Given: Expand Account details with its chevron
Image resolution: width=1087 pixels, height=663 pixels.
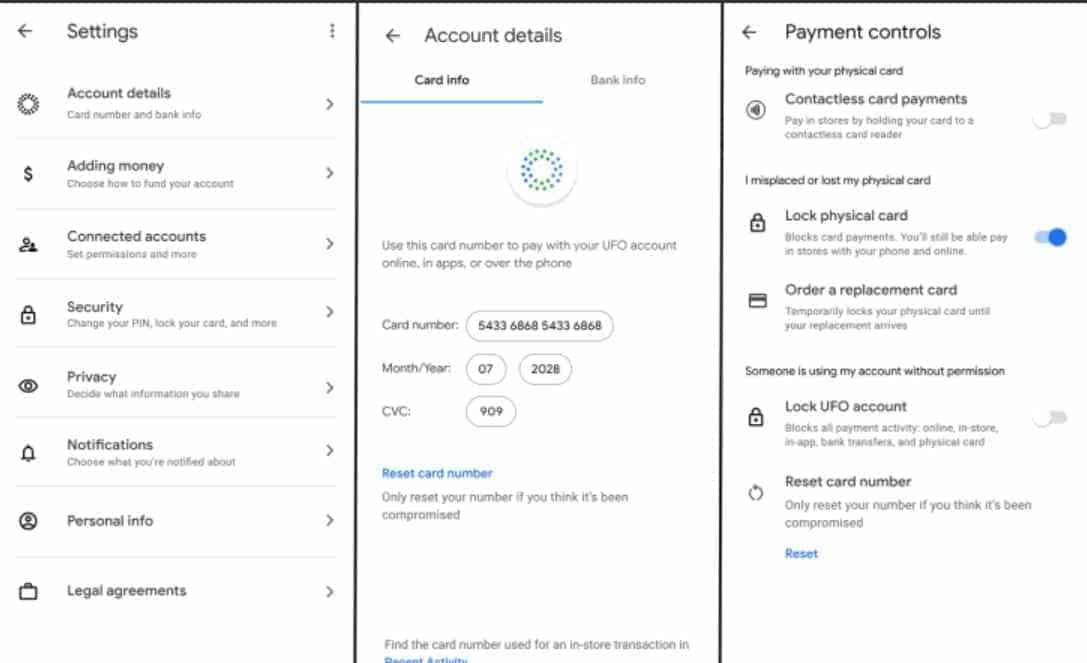Looking at the screenshot, I should pos(329,104).
